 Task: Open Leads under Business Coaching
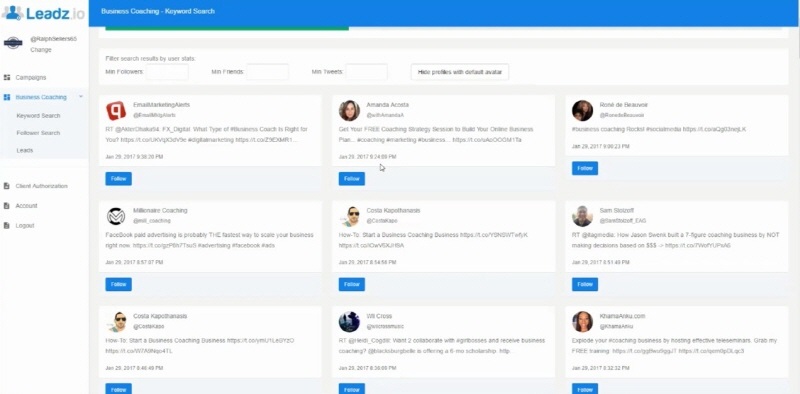click(24, 151)
